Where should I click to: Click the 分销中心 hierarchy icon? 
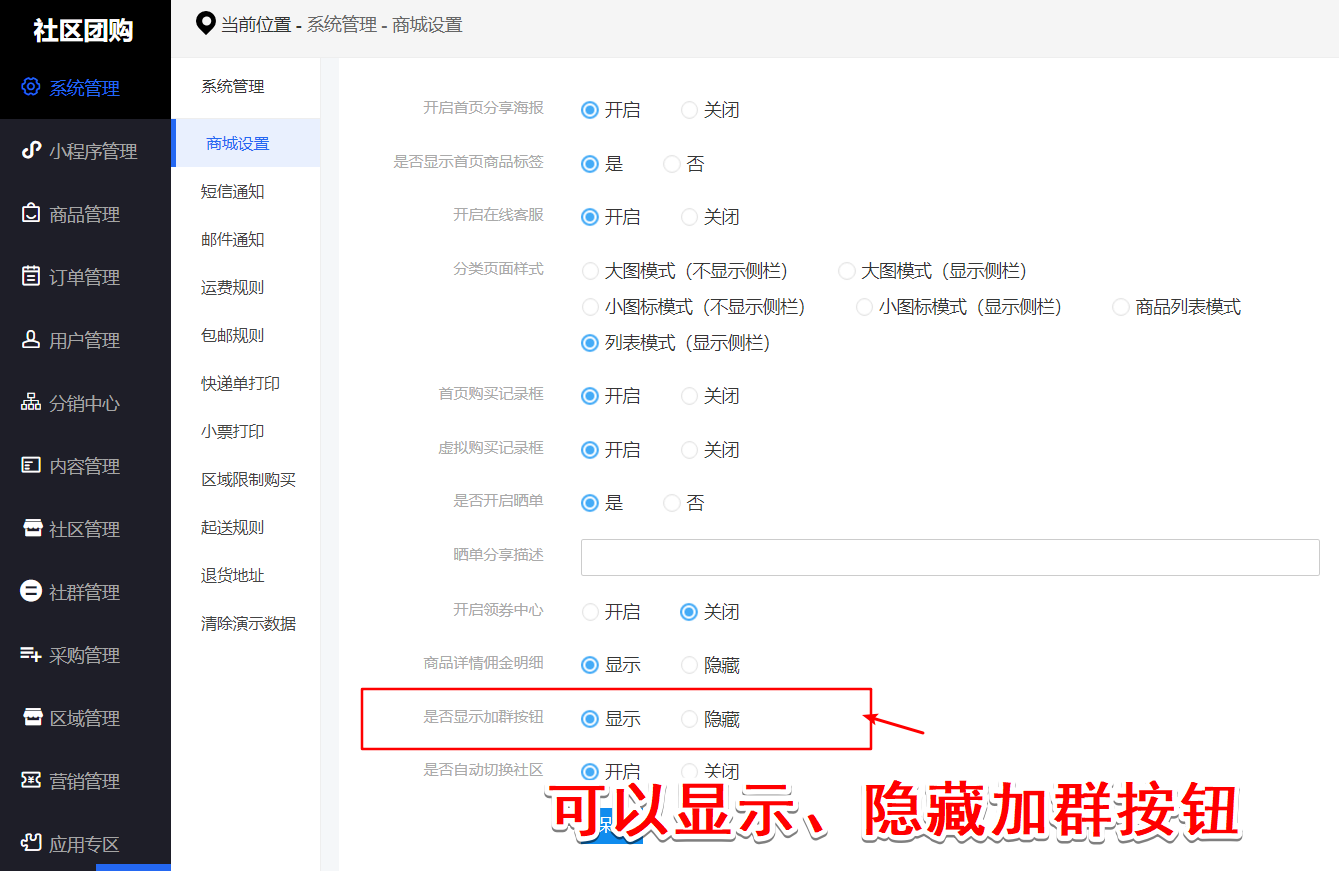point(31,402)
